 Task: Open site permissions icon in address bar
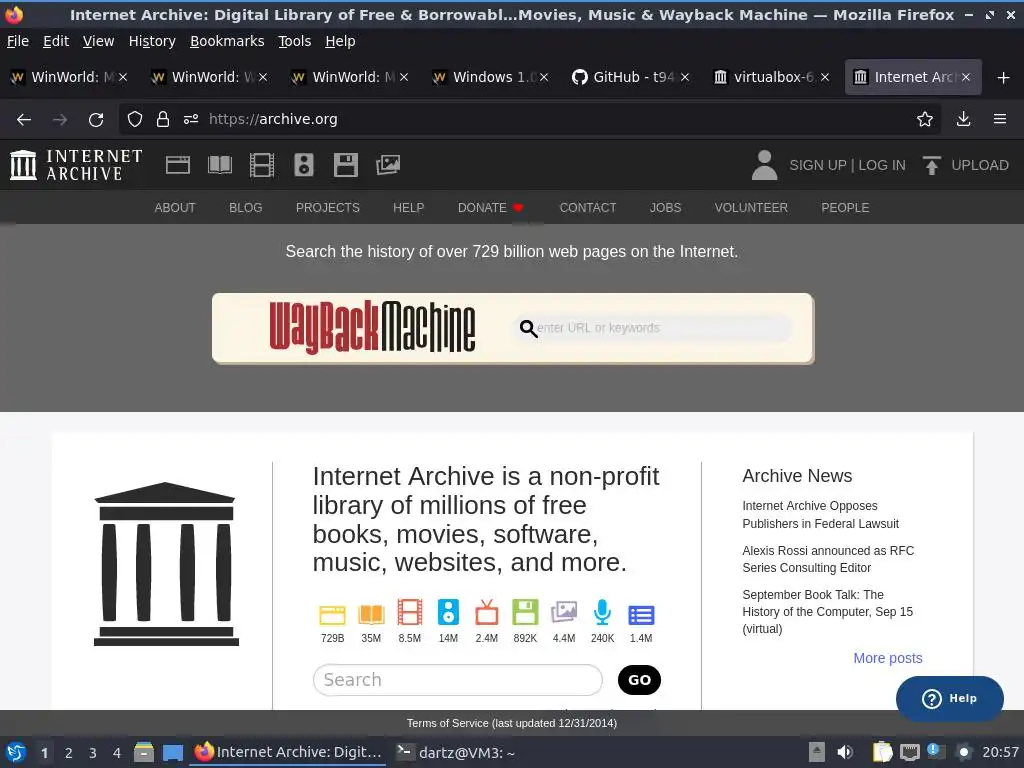191,119
